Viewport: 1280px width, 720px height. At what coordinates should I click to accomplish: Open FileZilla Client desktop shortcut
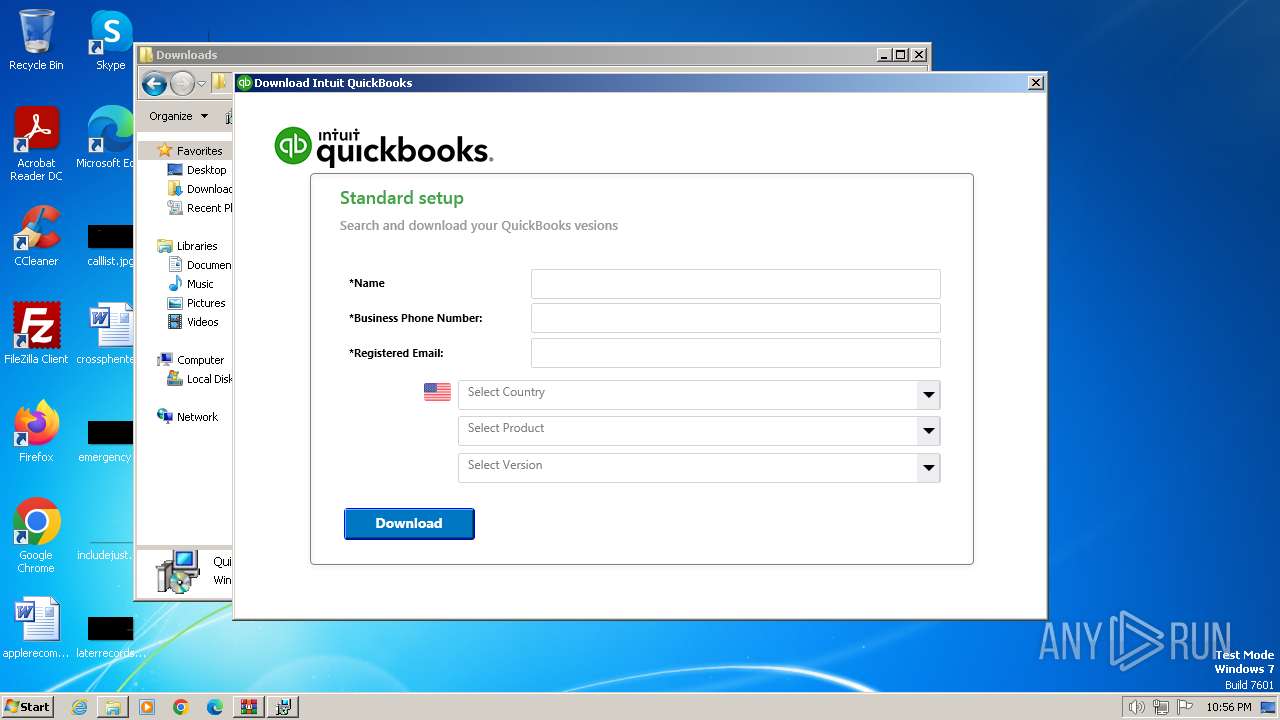[x=36, y=333]
